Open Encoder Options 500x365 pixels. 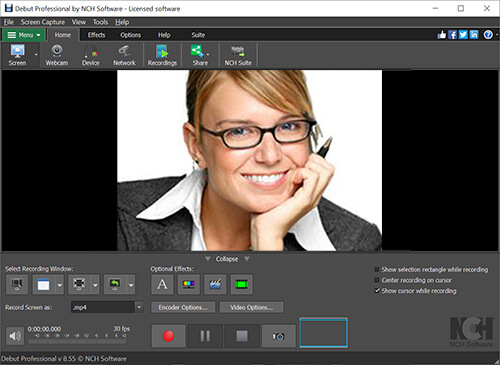(183, 307)
